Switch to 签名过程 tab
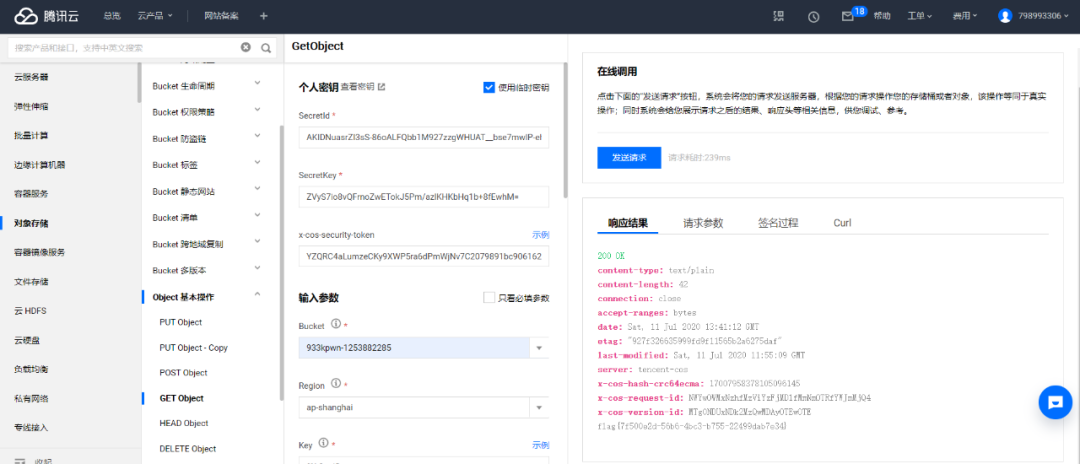Screen dimensions: 1080x464 (x=778, y=223)
